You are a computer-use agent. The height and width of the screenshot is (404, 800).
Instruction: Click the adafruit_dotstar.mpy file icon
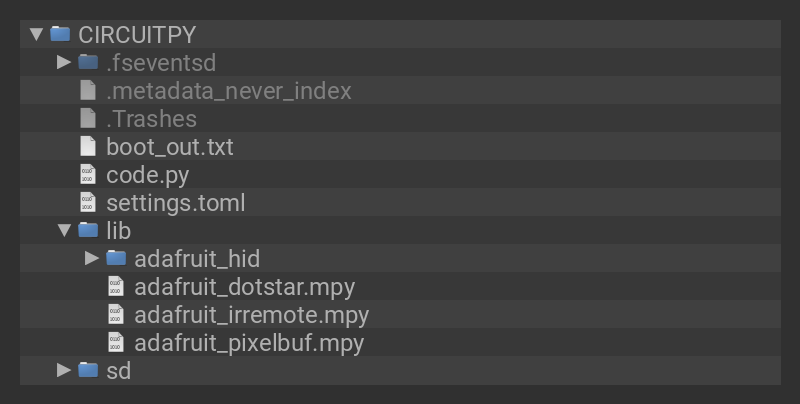[116, 286]
